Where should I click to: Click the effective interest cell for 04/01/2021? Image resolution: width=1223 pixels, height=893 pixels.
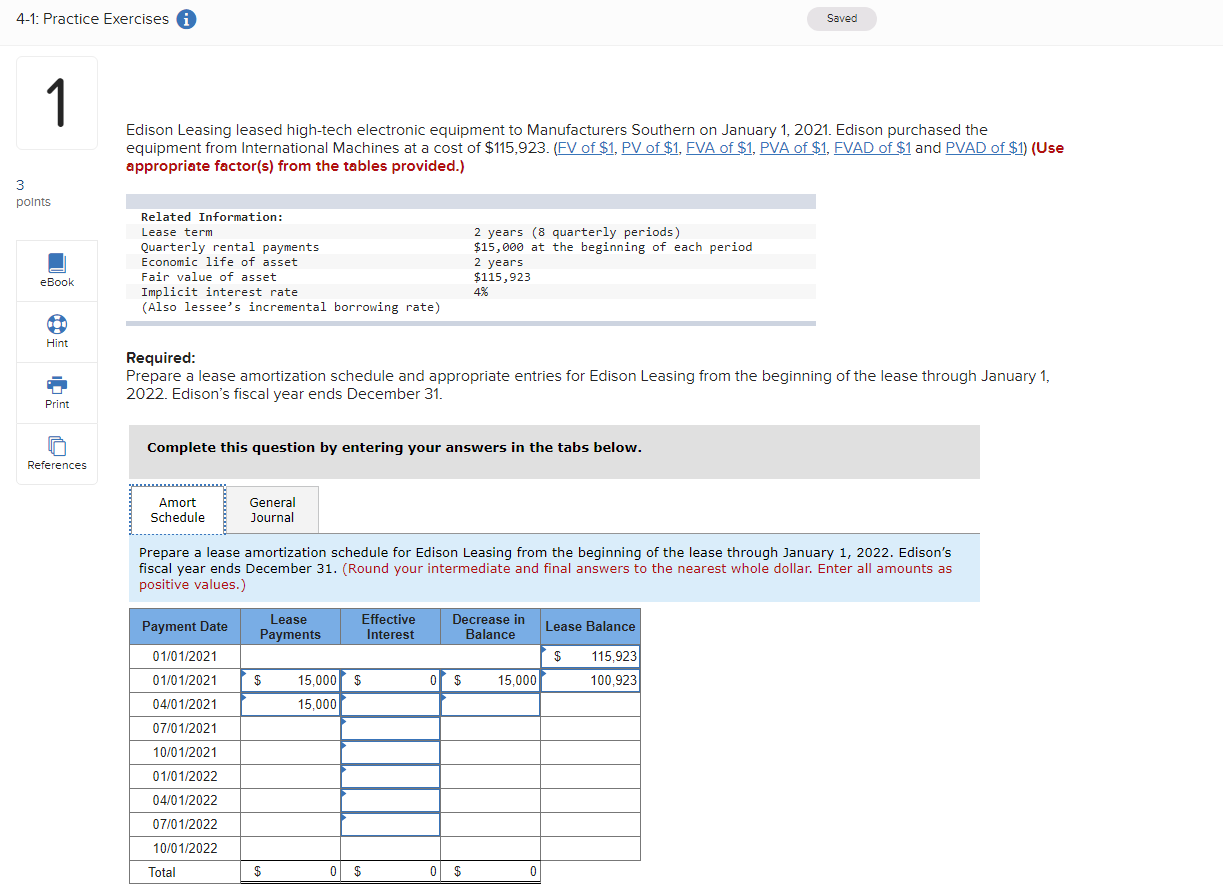pyautogui.click(x=389, y=704)
